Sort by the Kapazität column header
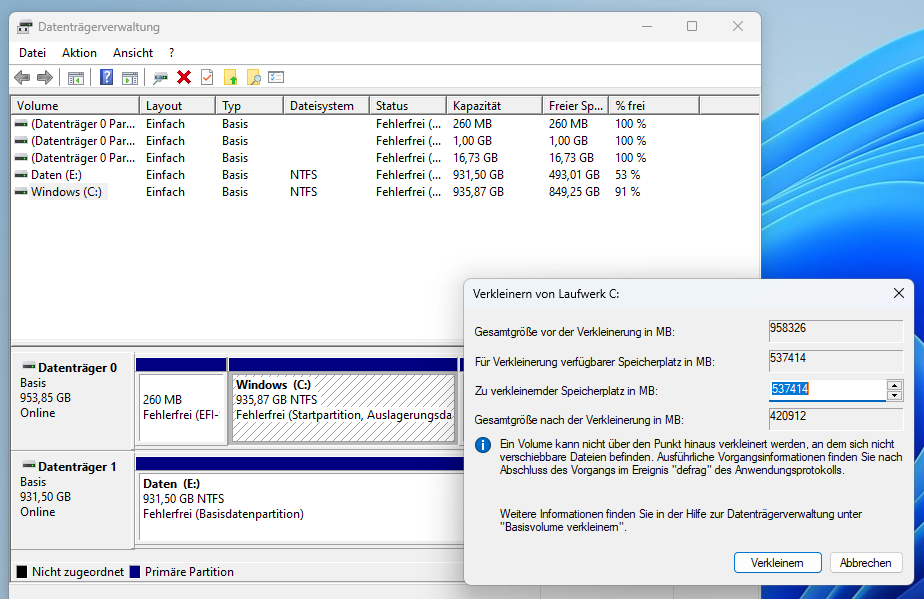924x599 pixels. coord(494,106)
